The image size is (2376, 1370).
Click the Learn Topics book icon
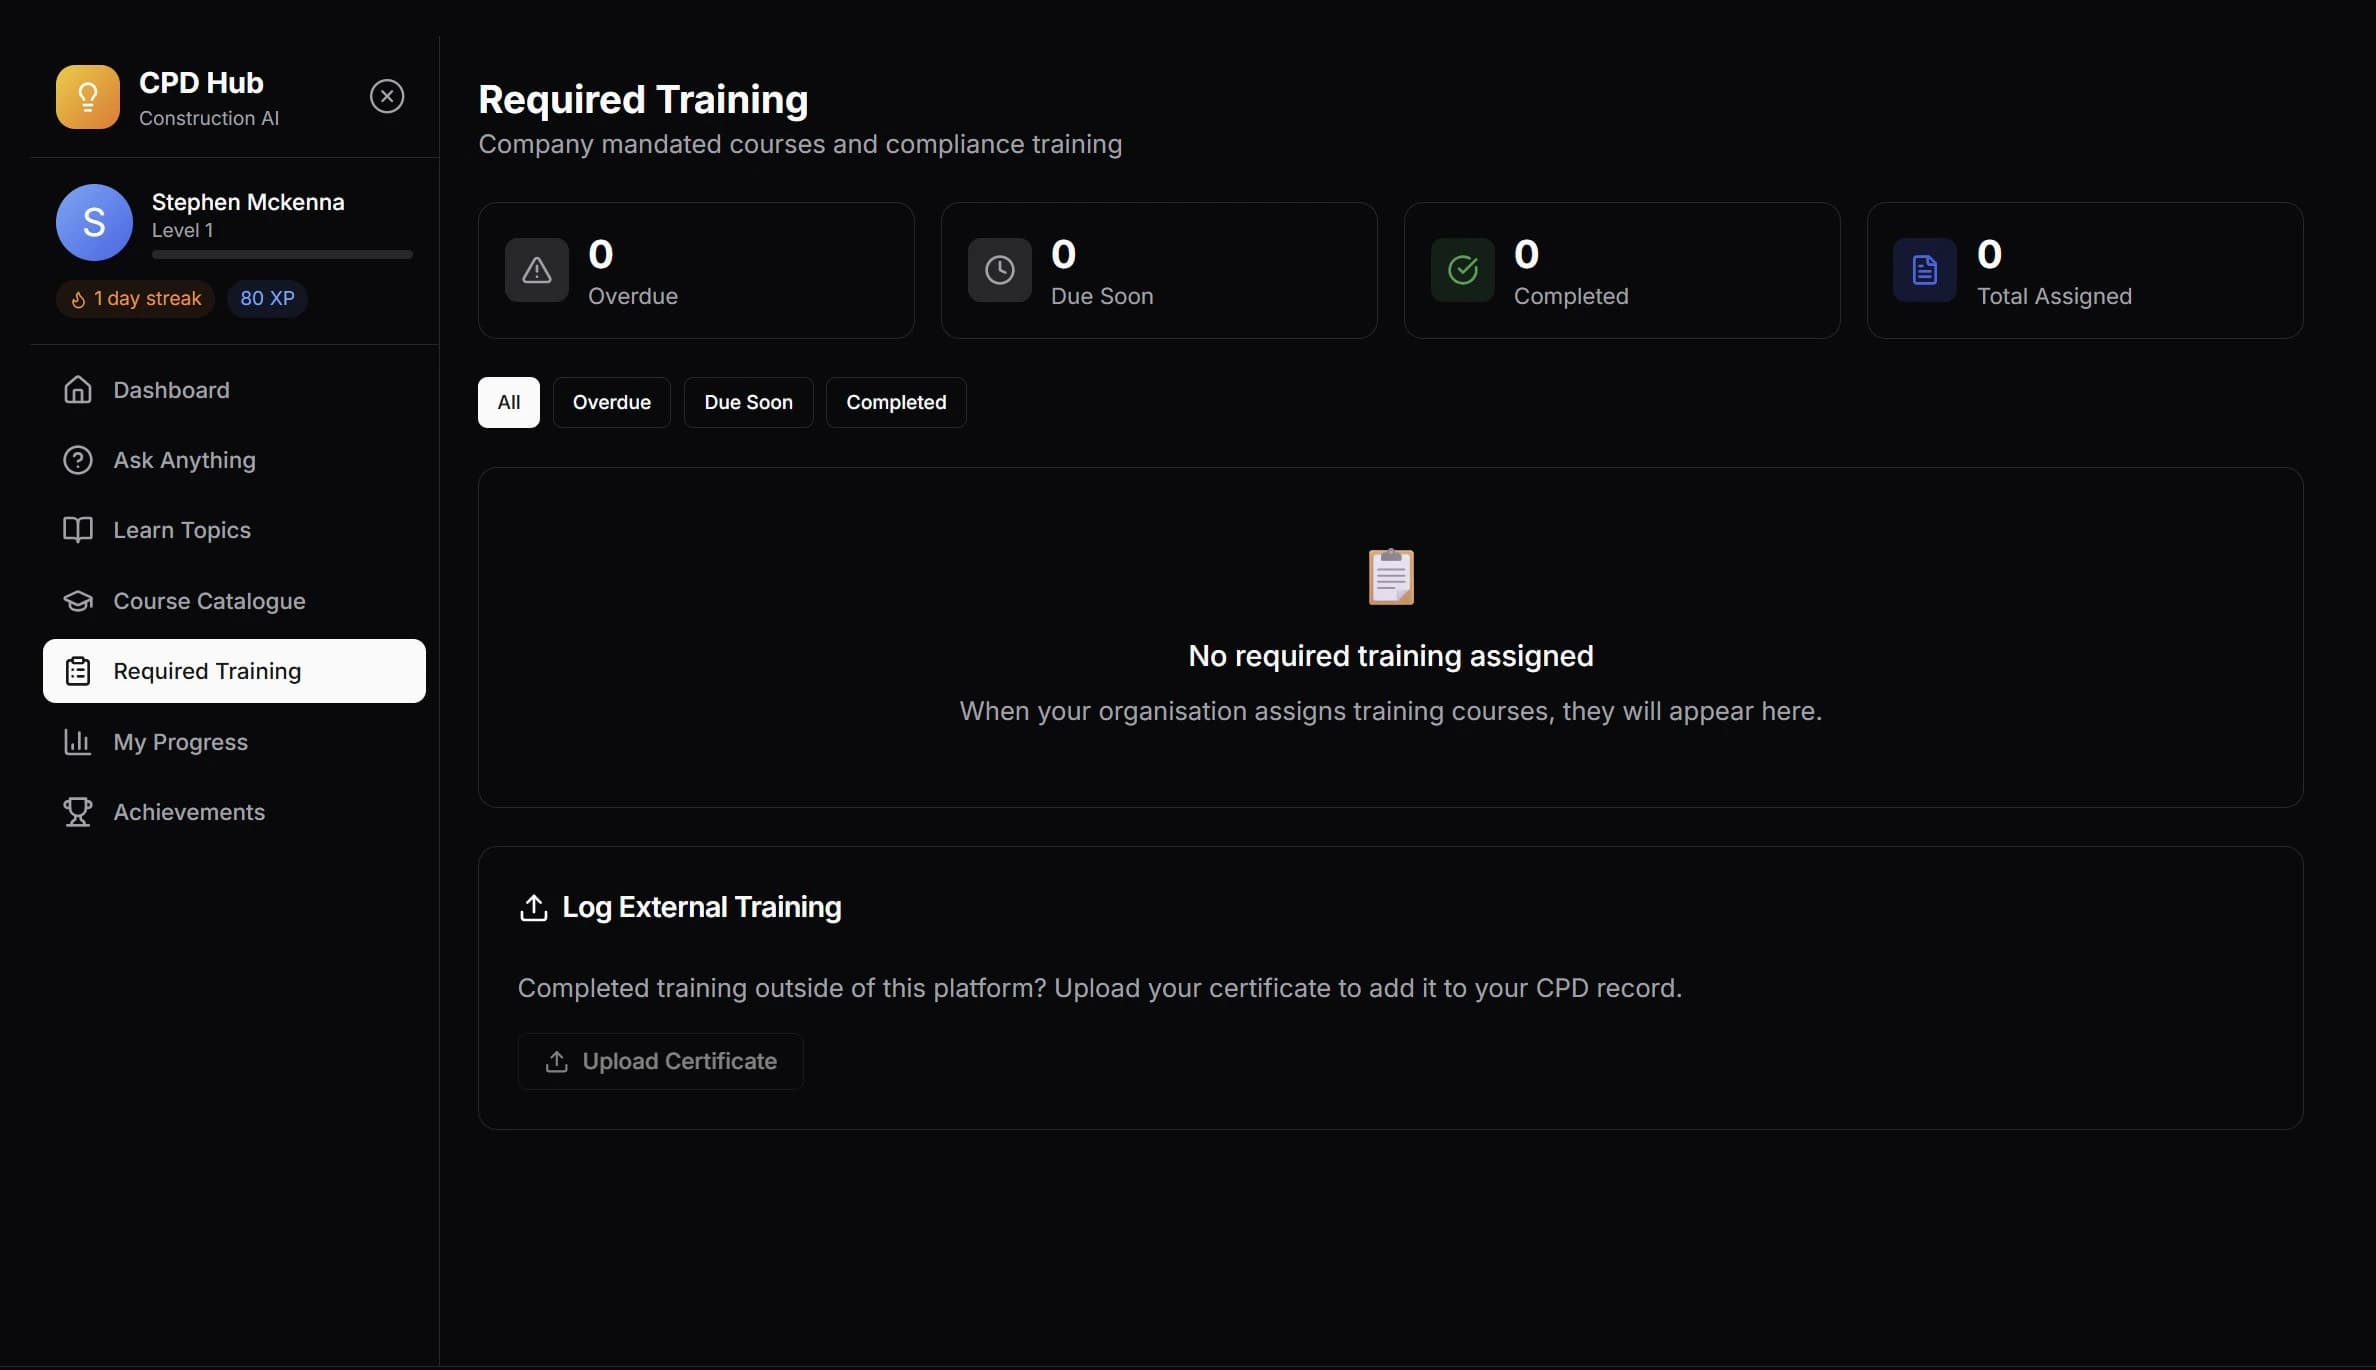77,530
